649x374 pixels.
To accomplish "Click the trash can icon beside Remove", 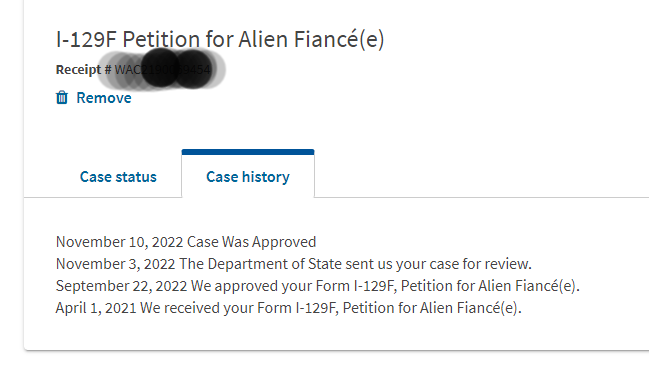I will coord(62,98).
